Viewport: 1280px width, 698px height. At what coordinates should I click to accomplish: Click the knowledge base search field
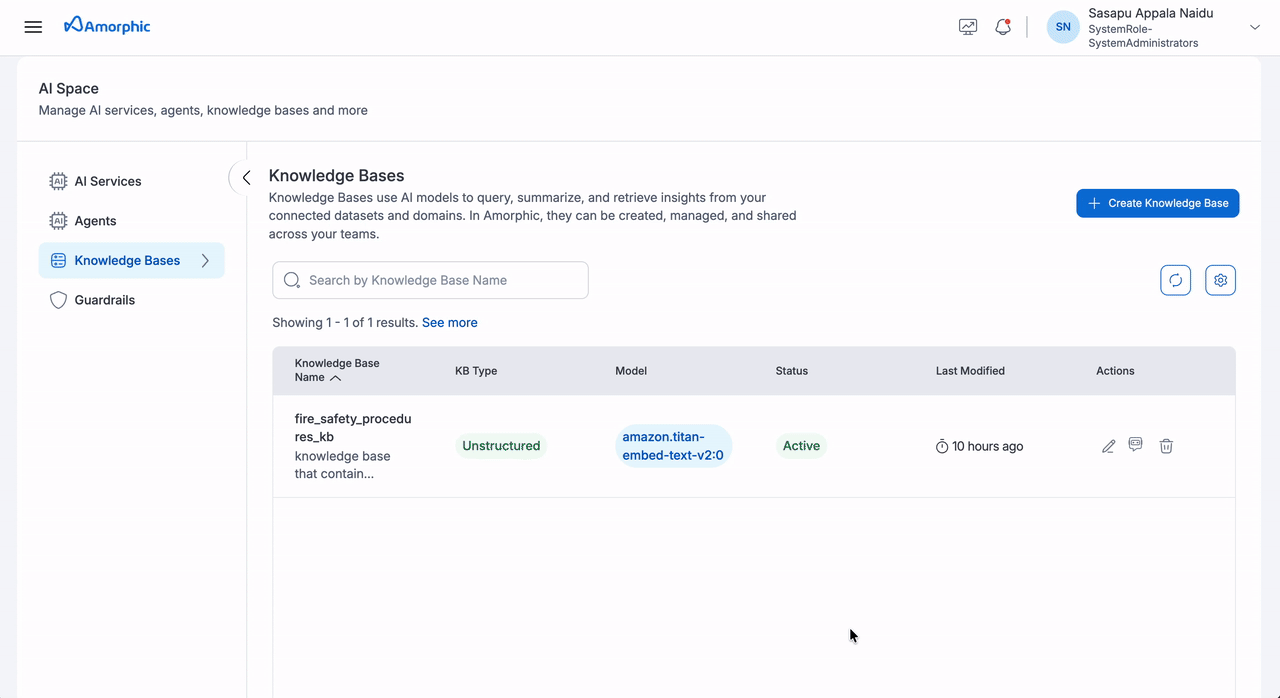point(430,280)
